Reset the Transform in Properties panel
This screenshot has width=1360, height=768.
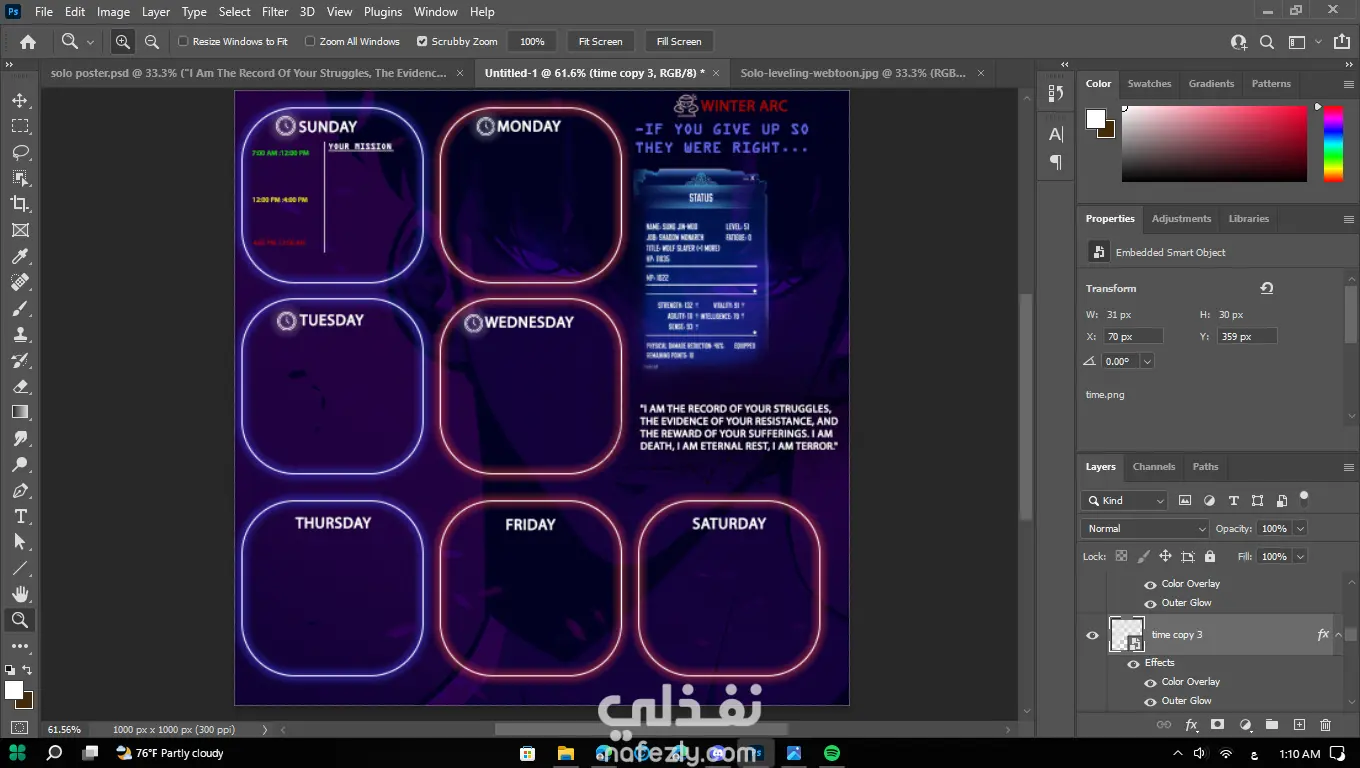coord(1267,288)
